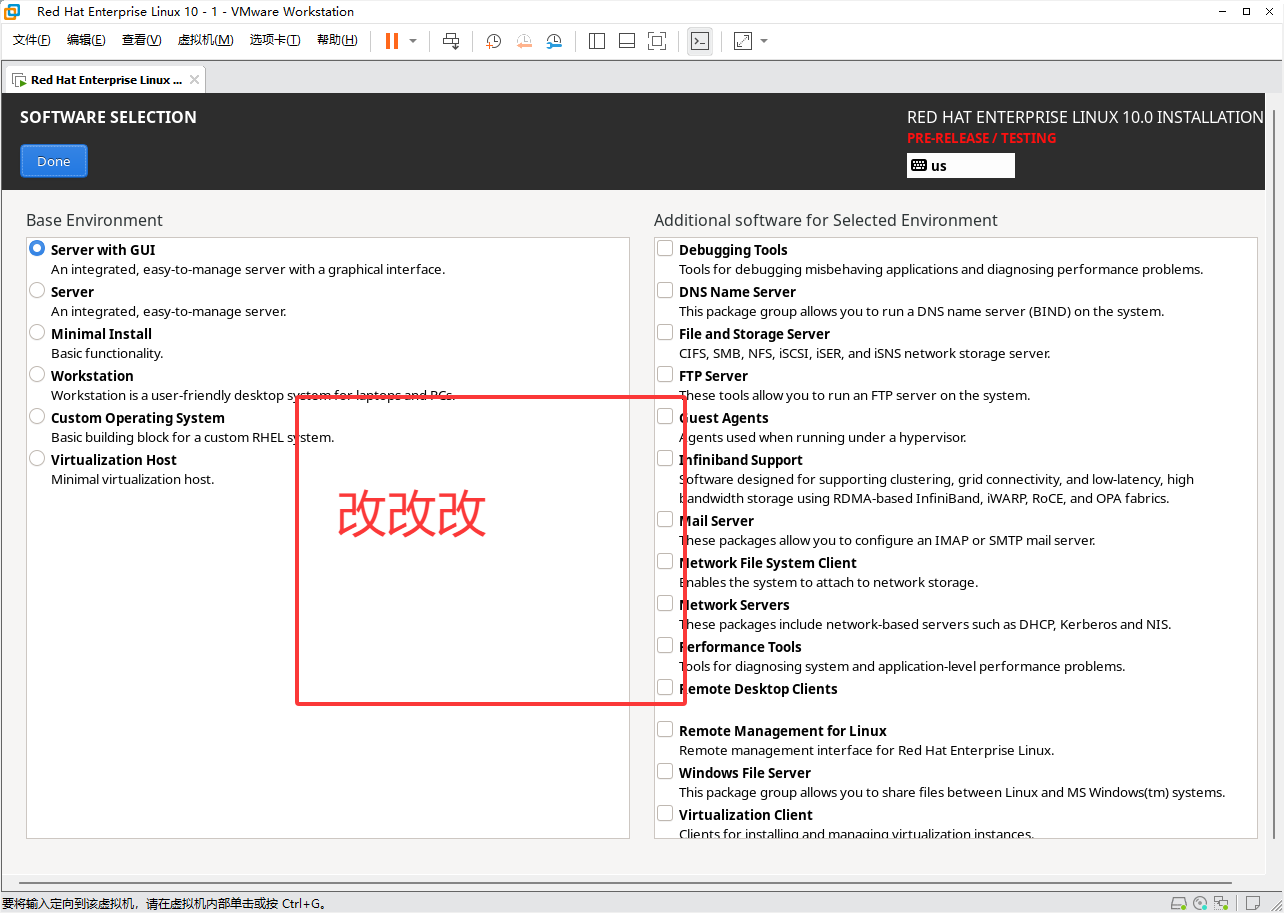This screenshot has height=913, width=1284.
Task: Switch to console view
Action: coord(700,41)
